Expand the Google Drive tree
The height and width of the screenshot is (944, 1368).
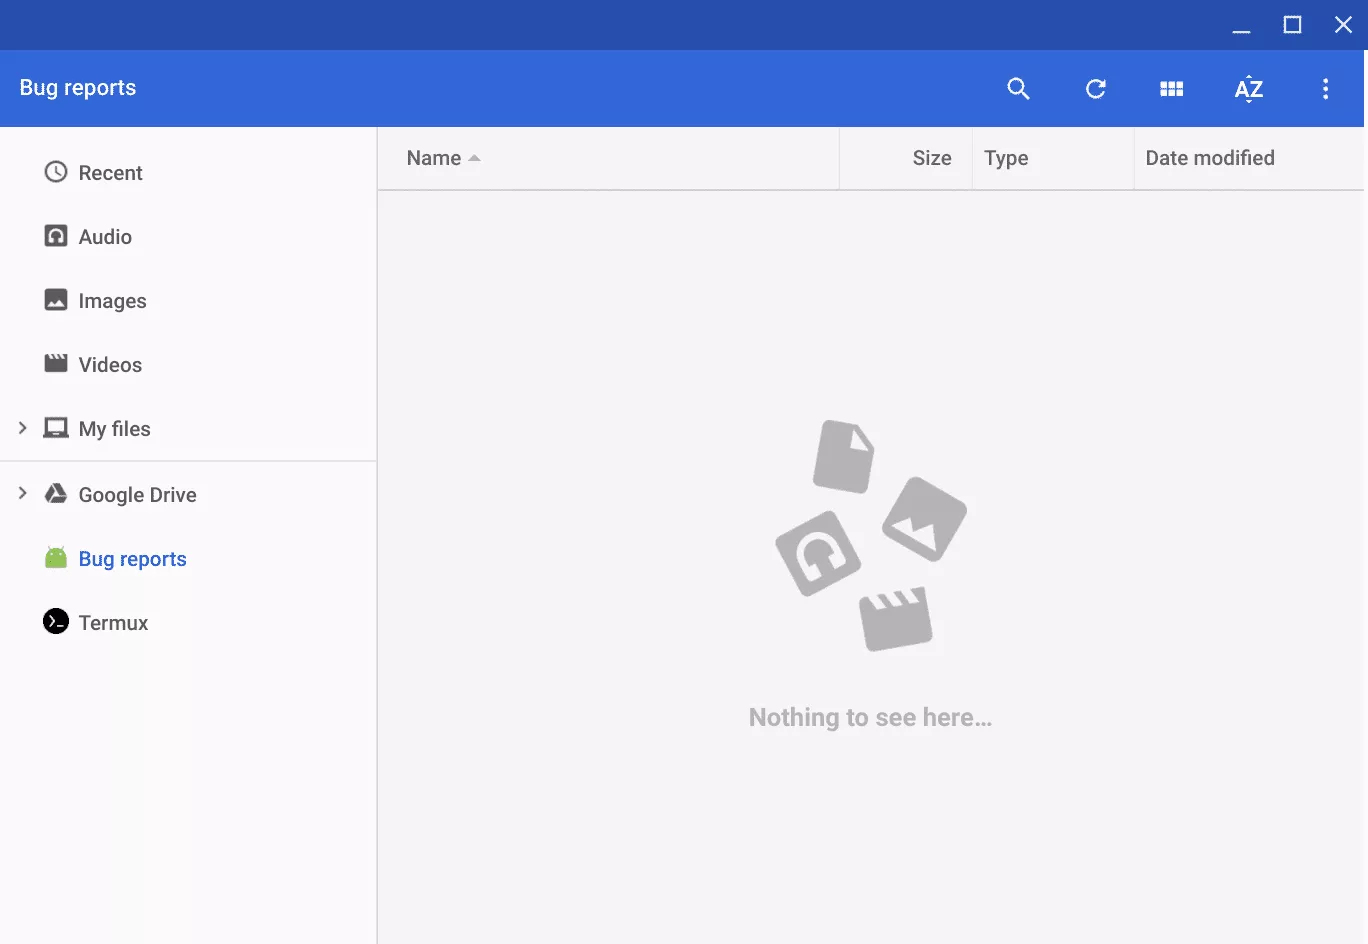[x=22, y=493]
